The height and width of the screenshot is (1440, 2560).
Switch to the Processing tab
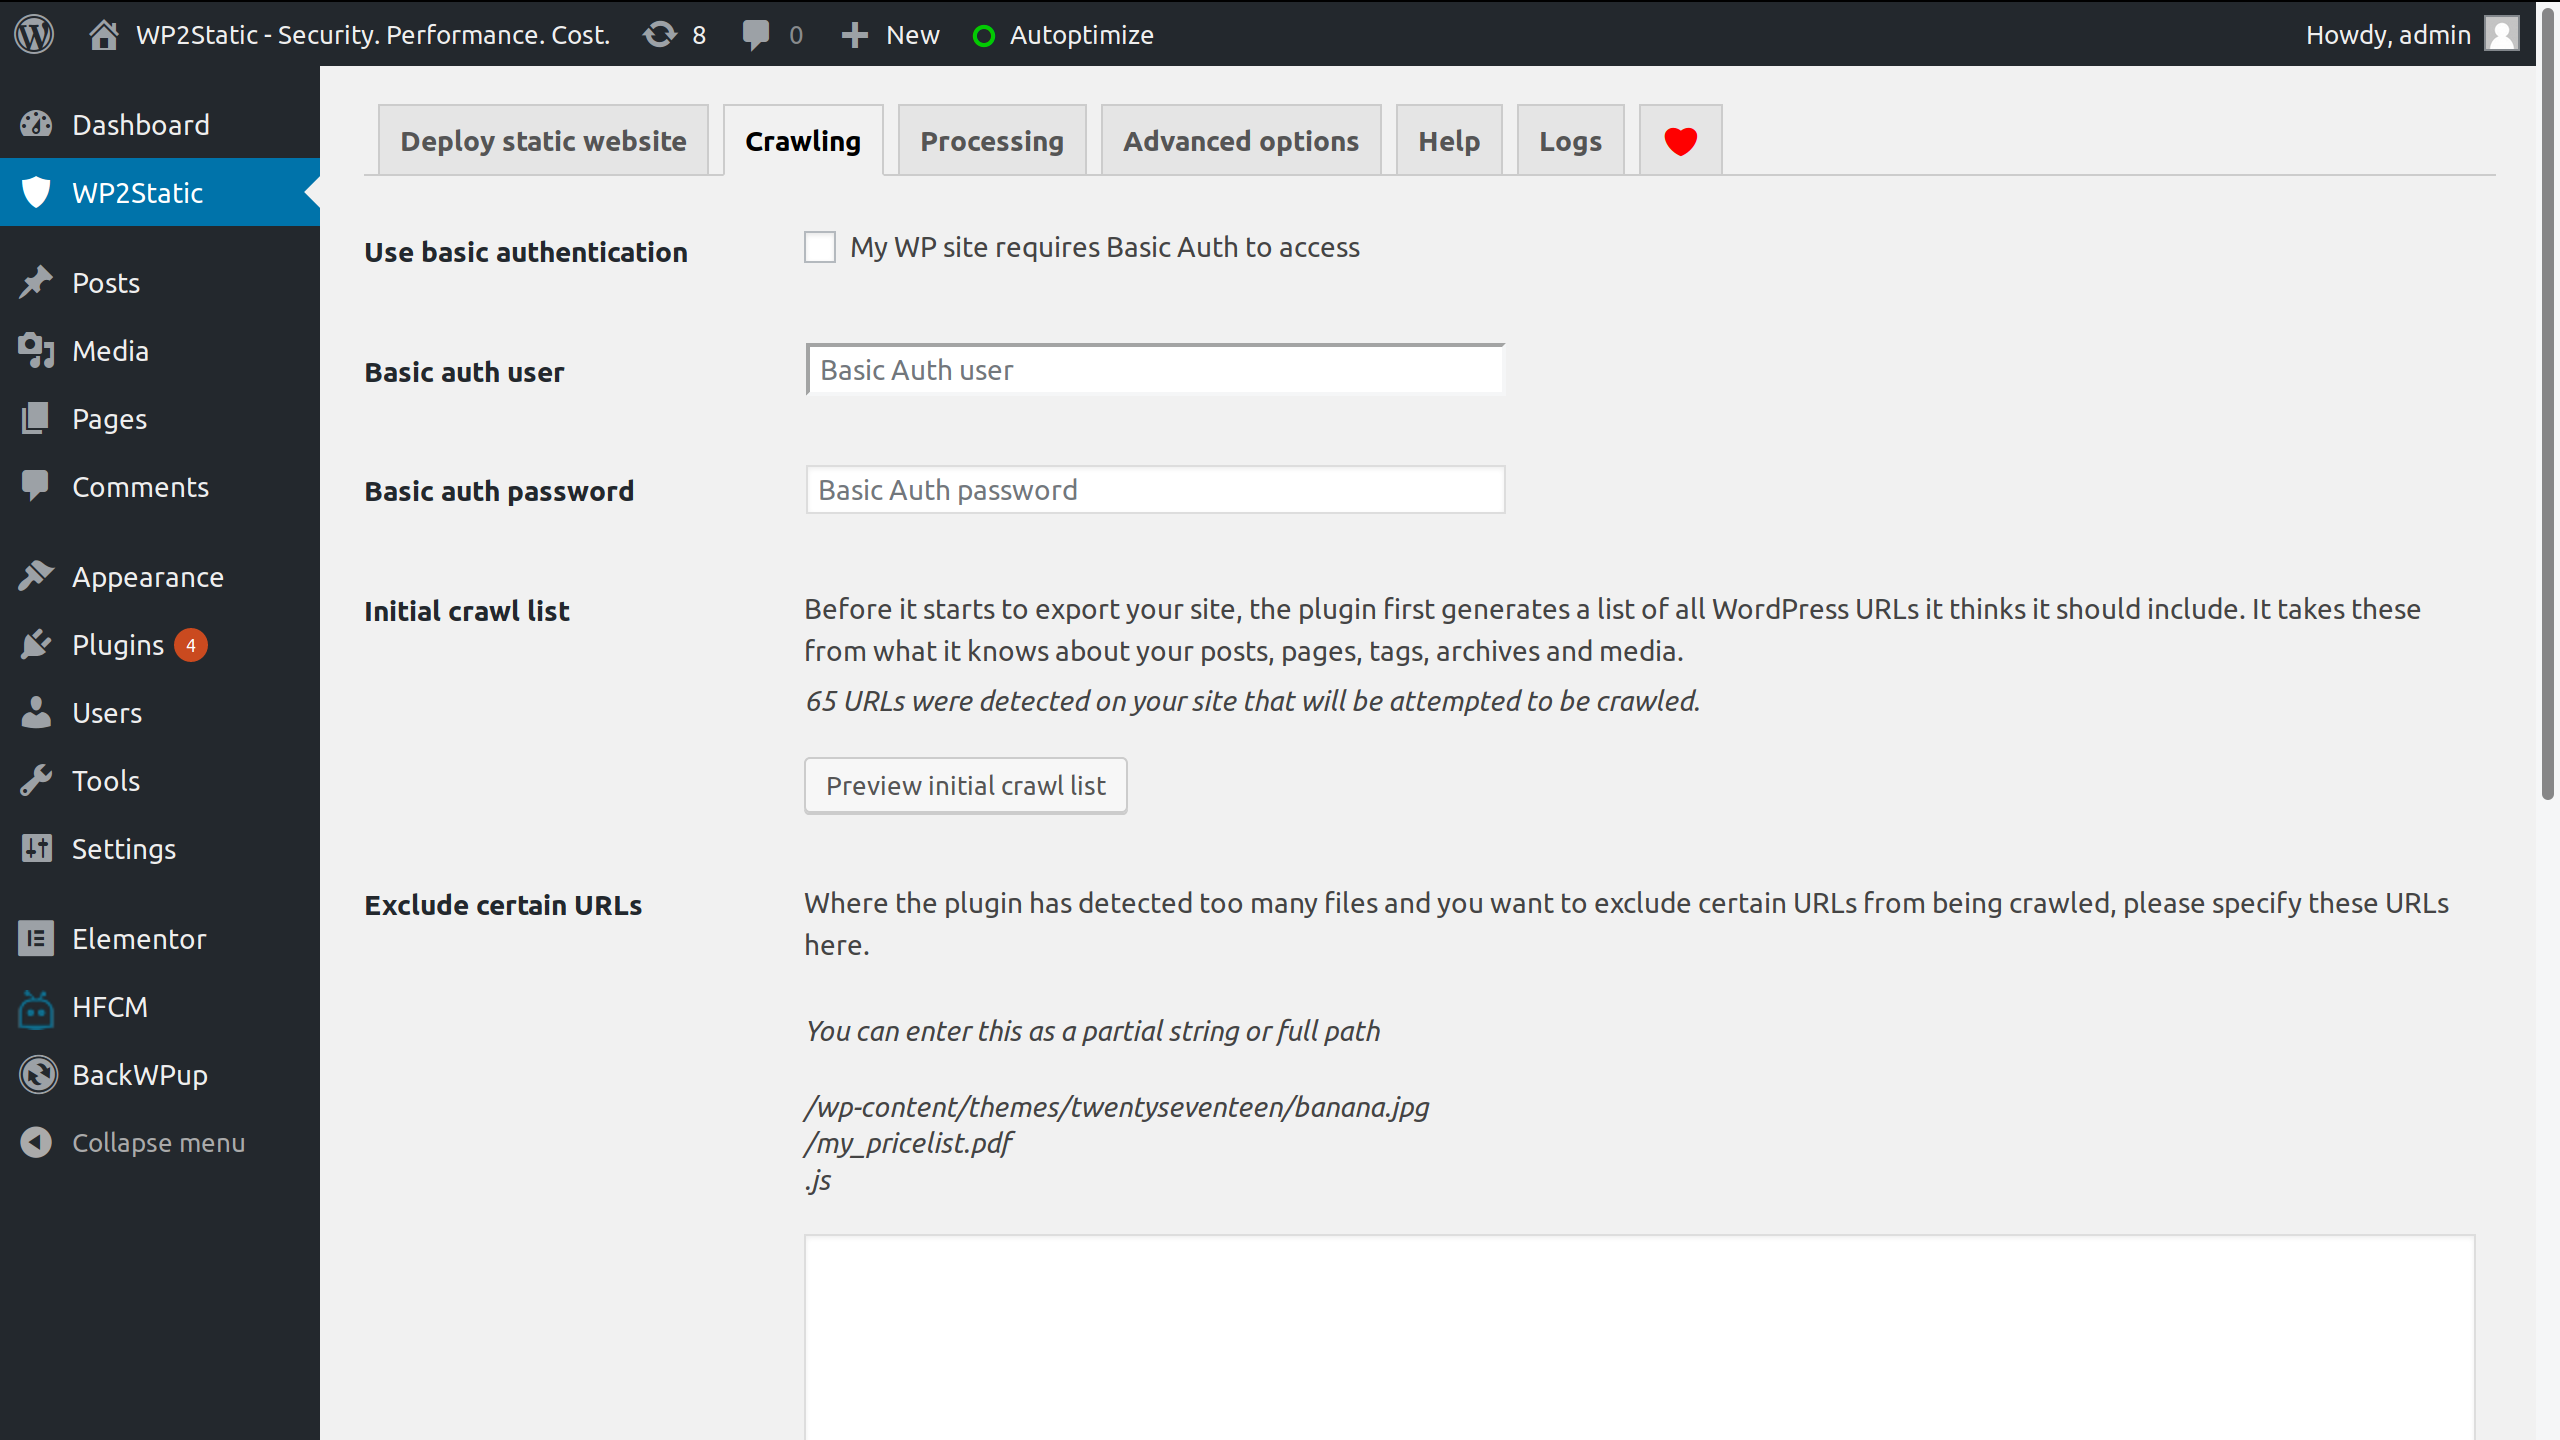(991, 141)
